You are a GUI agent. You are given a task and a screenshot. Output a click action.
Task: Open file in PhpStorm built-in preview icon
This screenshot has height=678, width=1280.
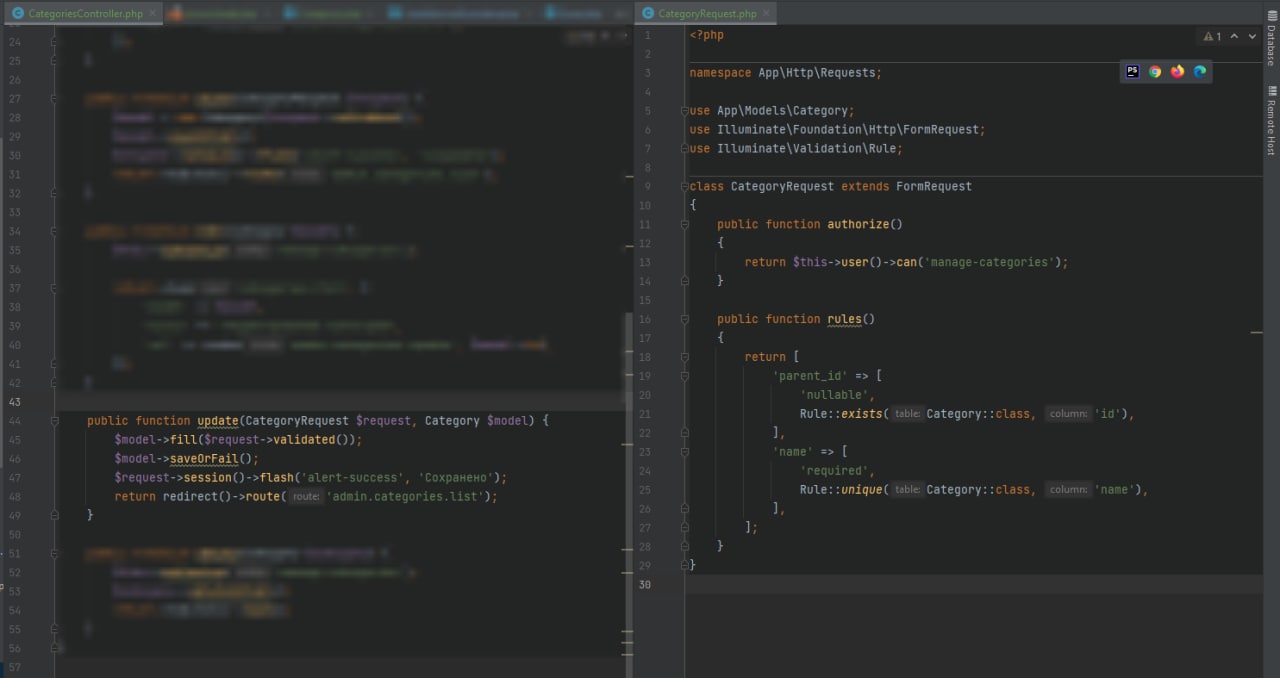point(1133,71)
